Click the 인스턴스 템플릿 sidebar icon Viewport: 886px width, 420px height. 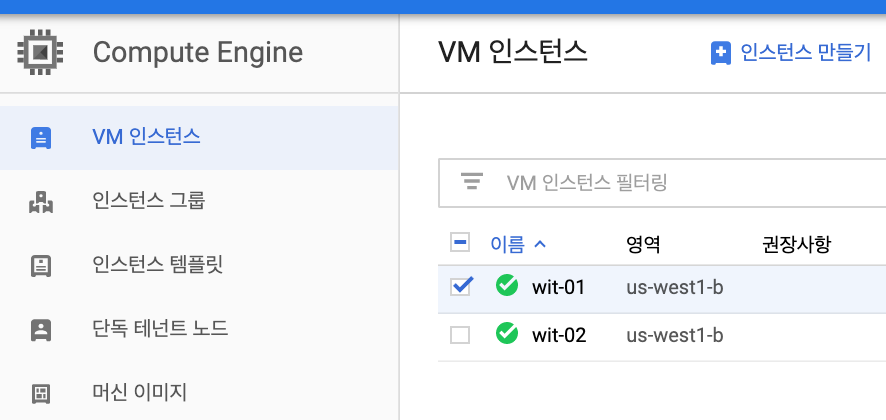(41, 266)
